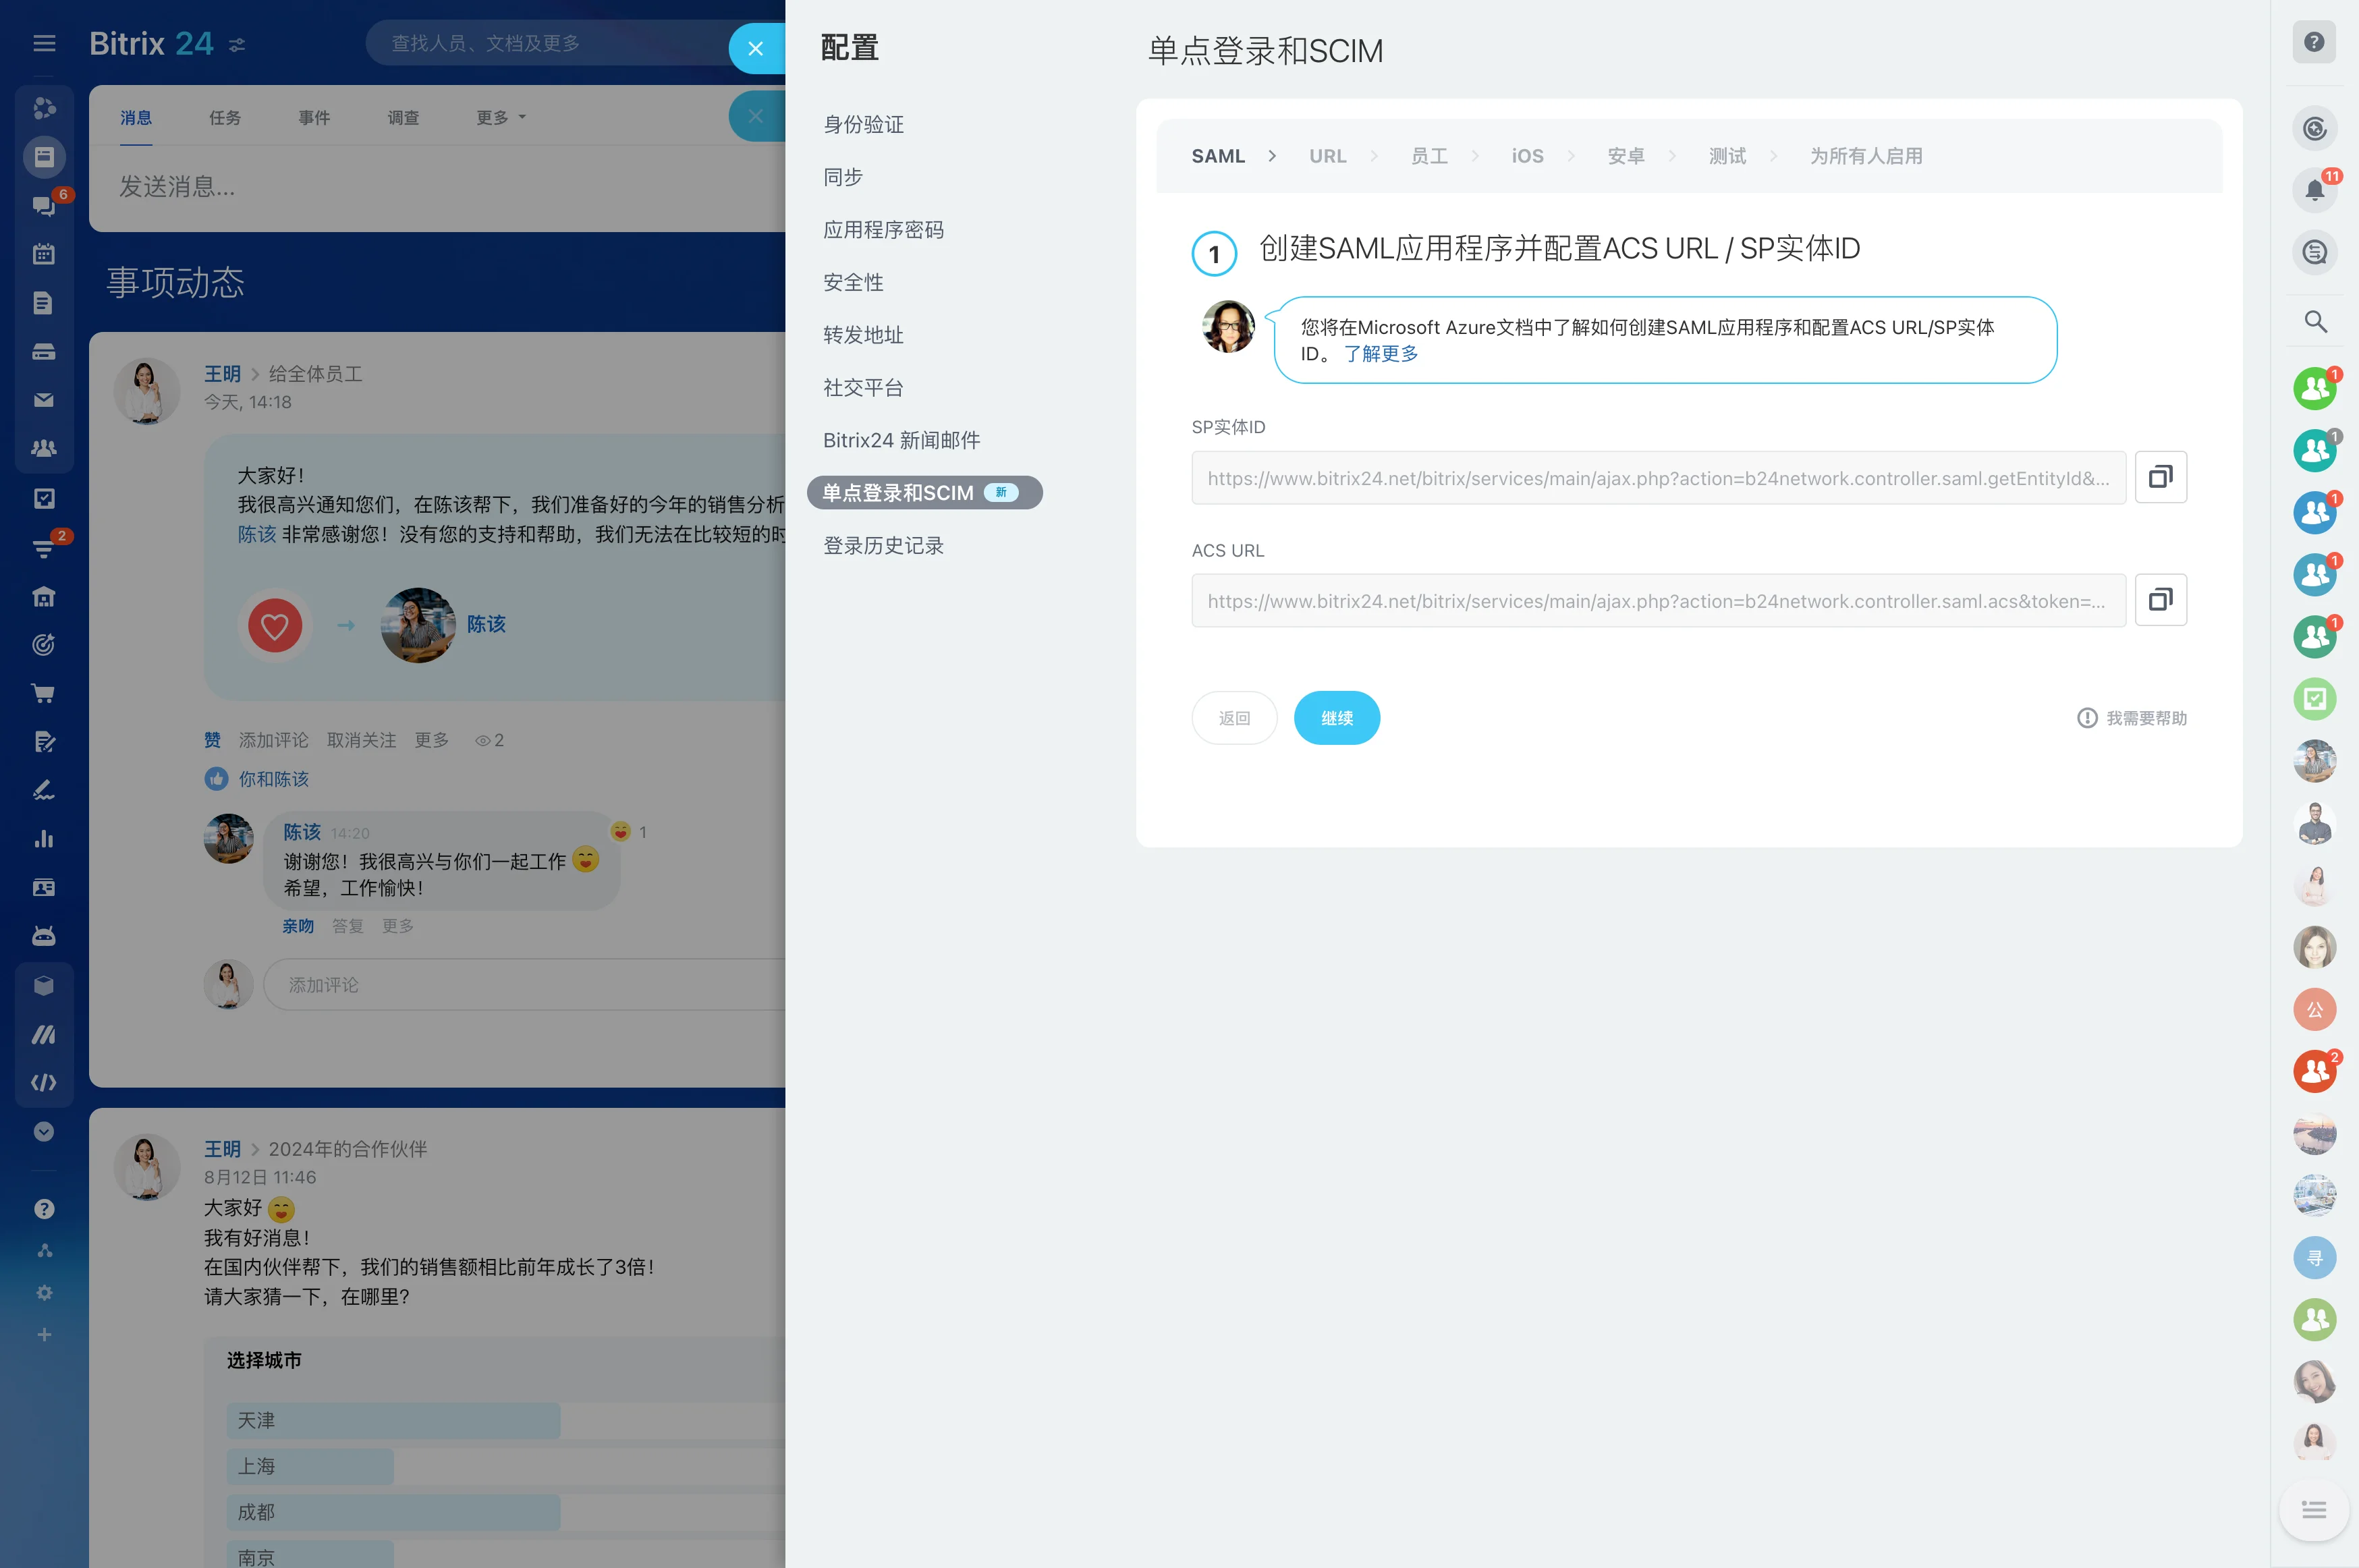
Task: Open mail envelope icon in sidebar
Action: (44, 400)
